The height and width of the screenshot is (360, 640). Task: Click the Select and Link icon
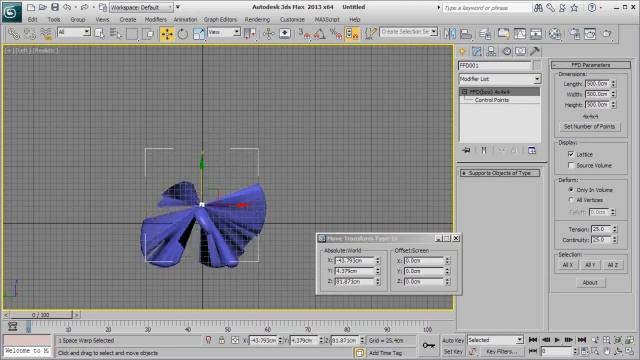(x=13, y=34)
